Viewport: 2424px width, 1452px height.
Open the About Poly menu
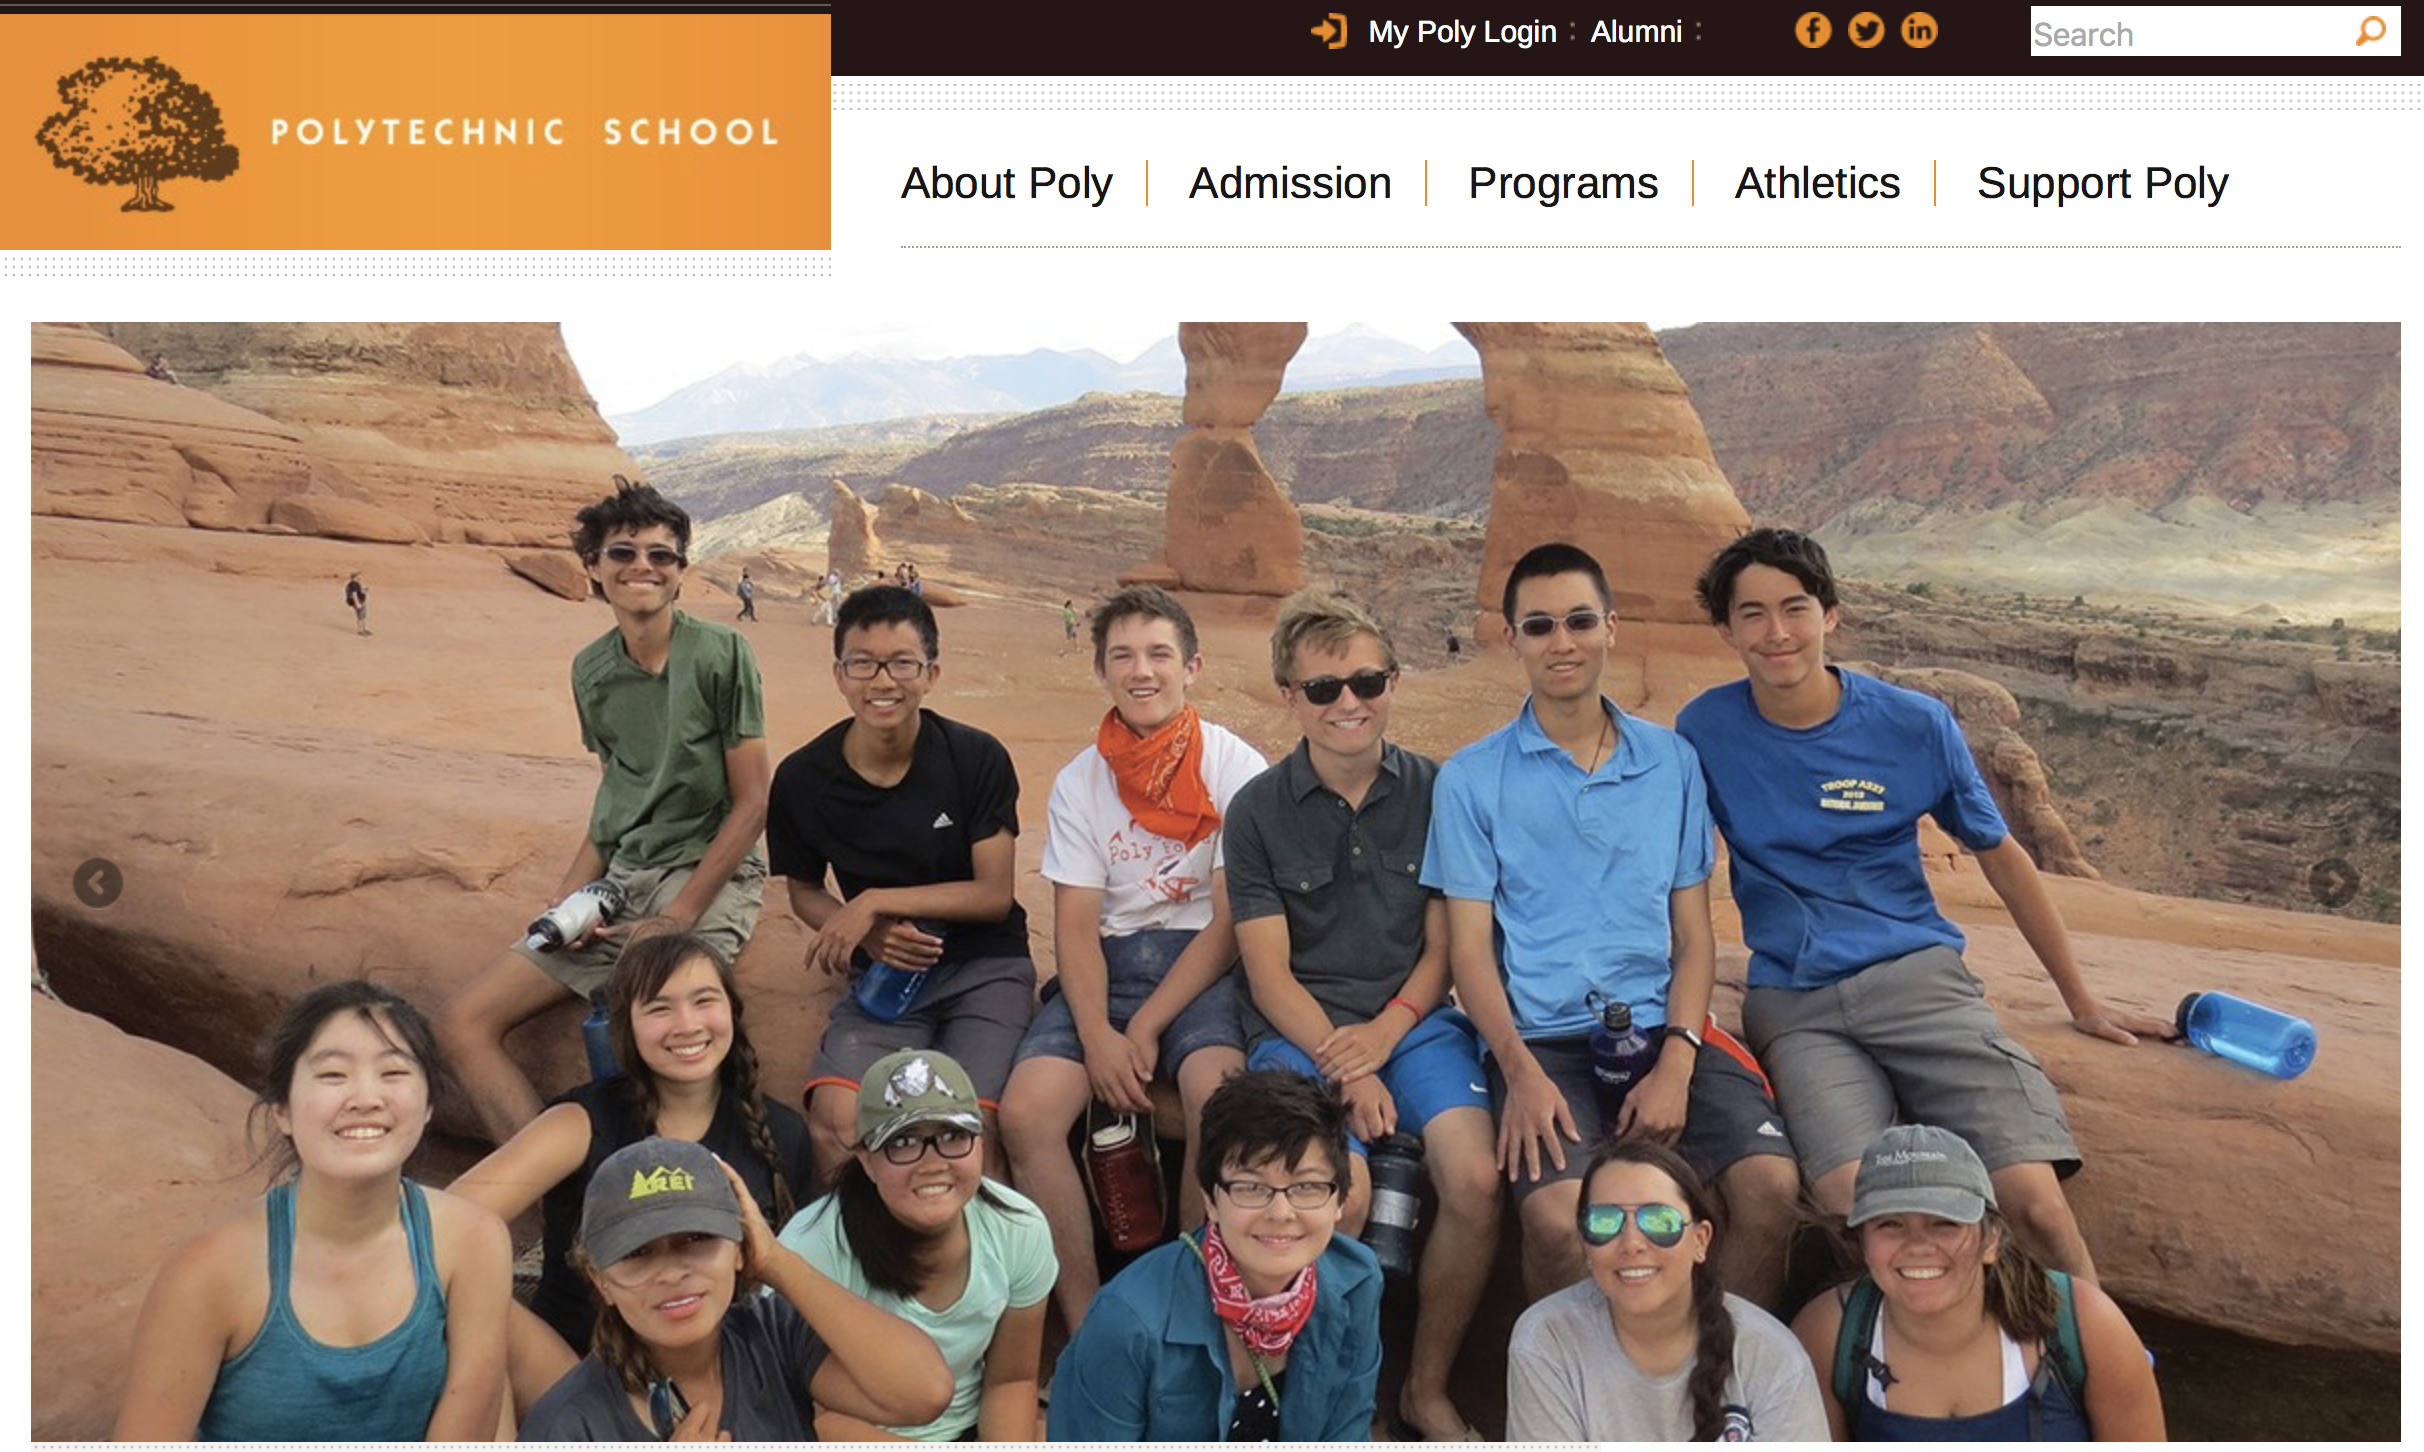tap(1006, 184)
